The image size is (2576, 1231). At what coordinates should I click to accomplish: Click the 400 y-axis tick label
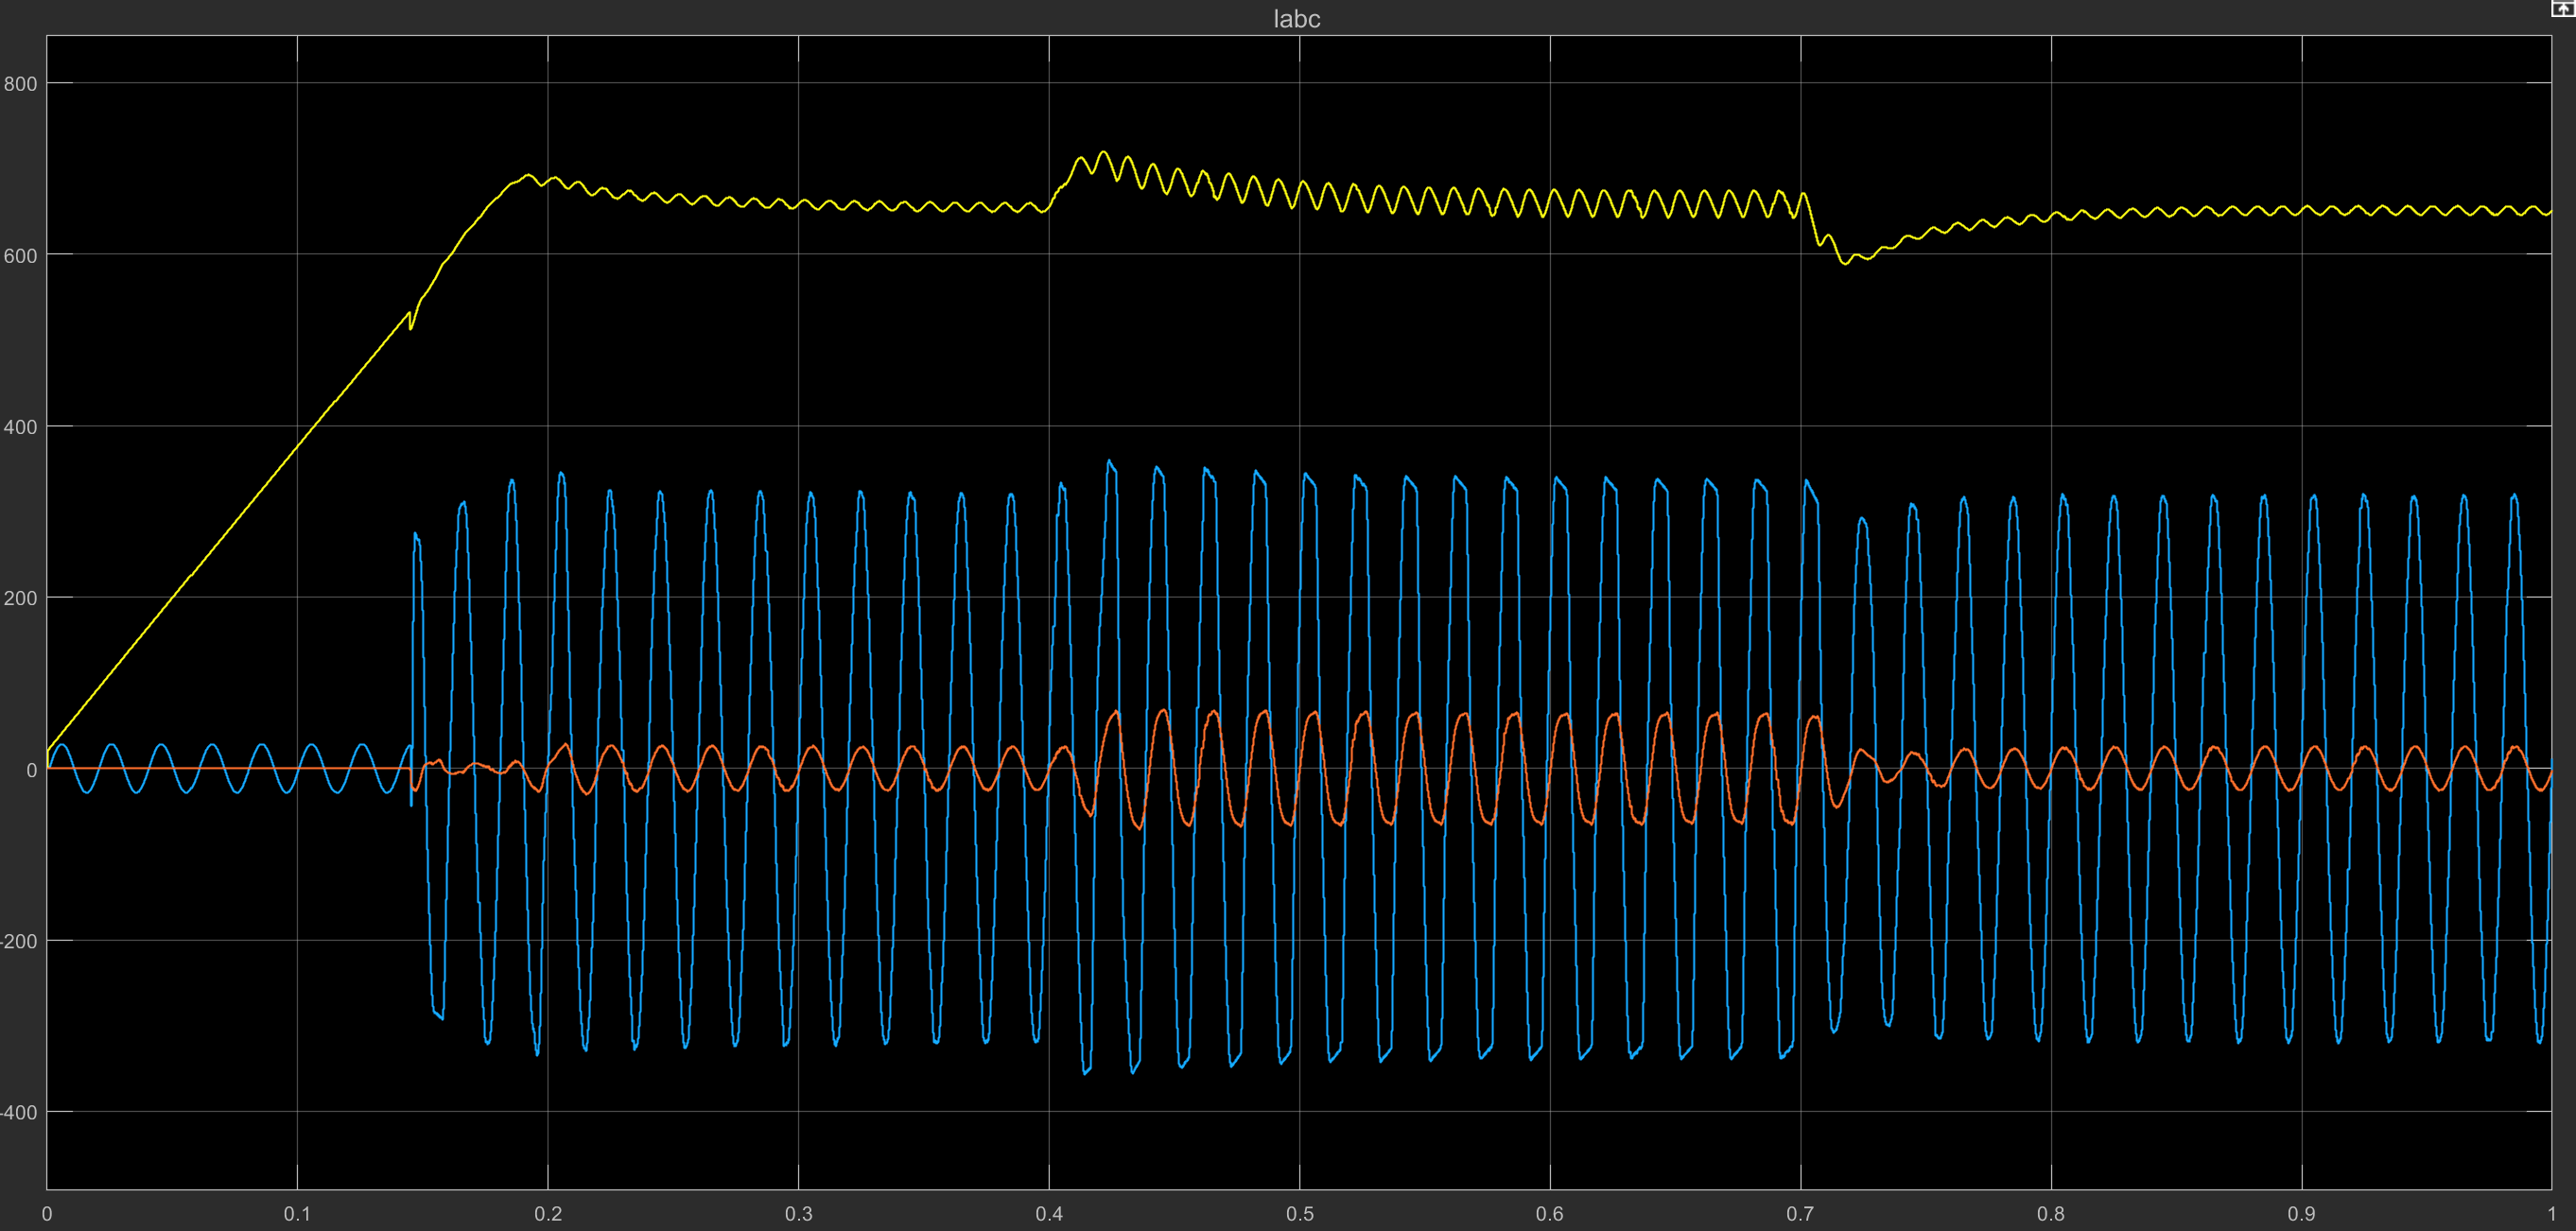20,427
